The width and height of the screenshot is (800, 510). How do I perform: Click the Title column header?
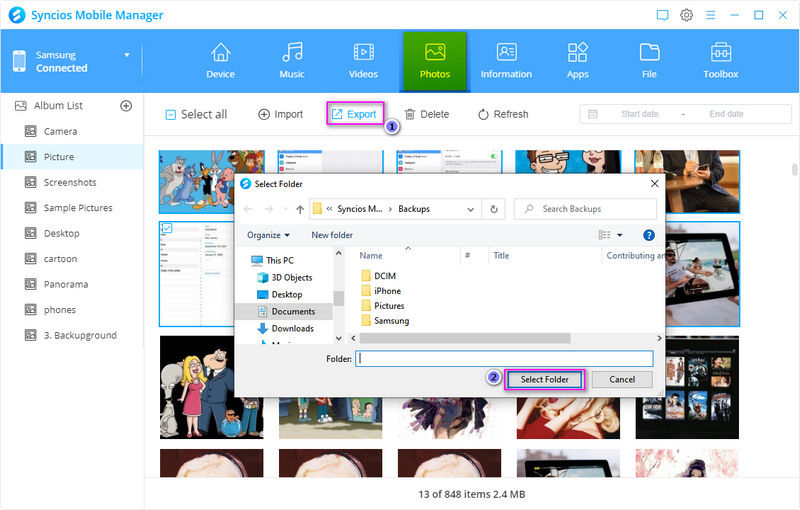coord(501,256)
